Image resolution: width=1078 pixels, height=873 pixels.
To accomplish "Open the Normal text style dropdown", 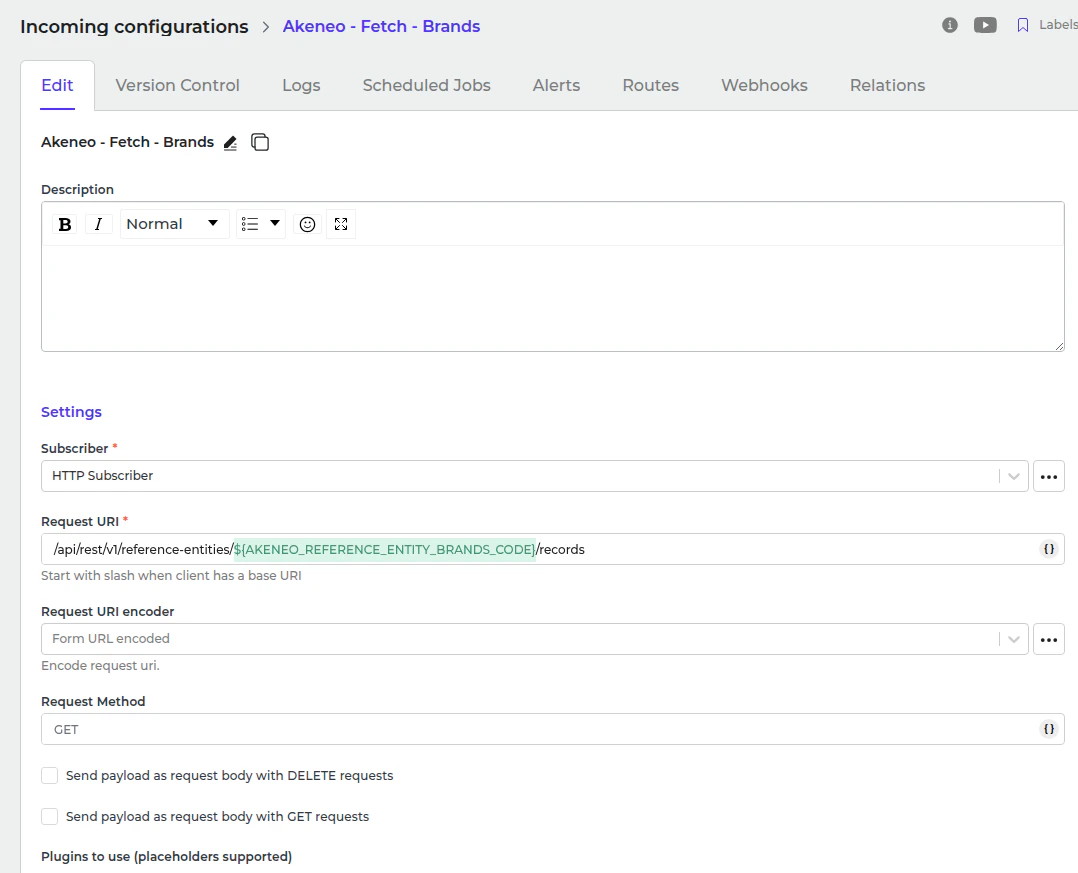I will pyautogui.click(x=174, y=224).
